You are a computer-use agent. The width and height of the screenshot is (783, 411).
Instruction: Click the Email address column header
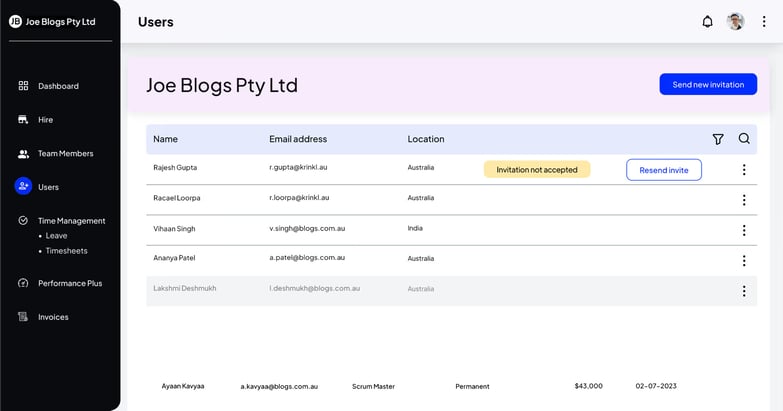298,139
